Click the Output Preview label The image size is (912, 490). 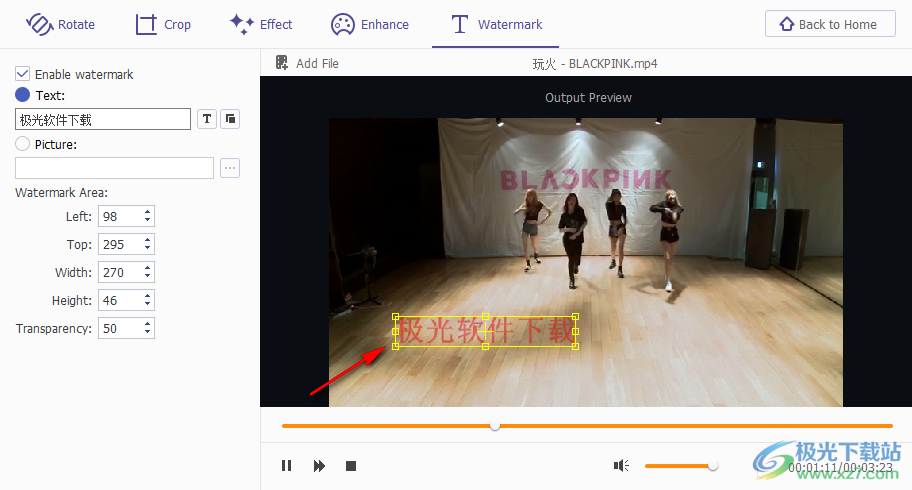[588, 98]
